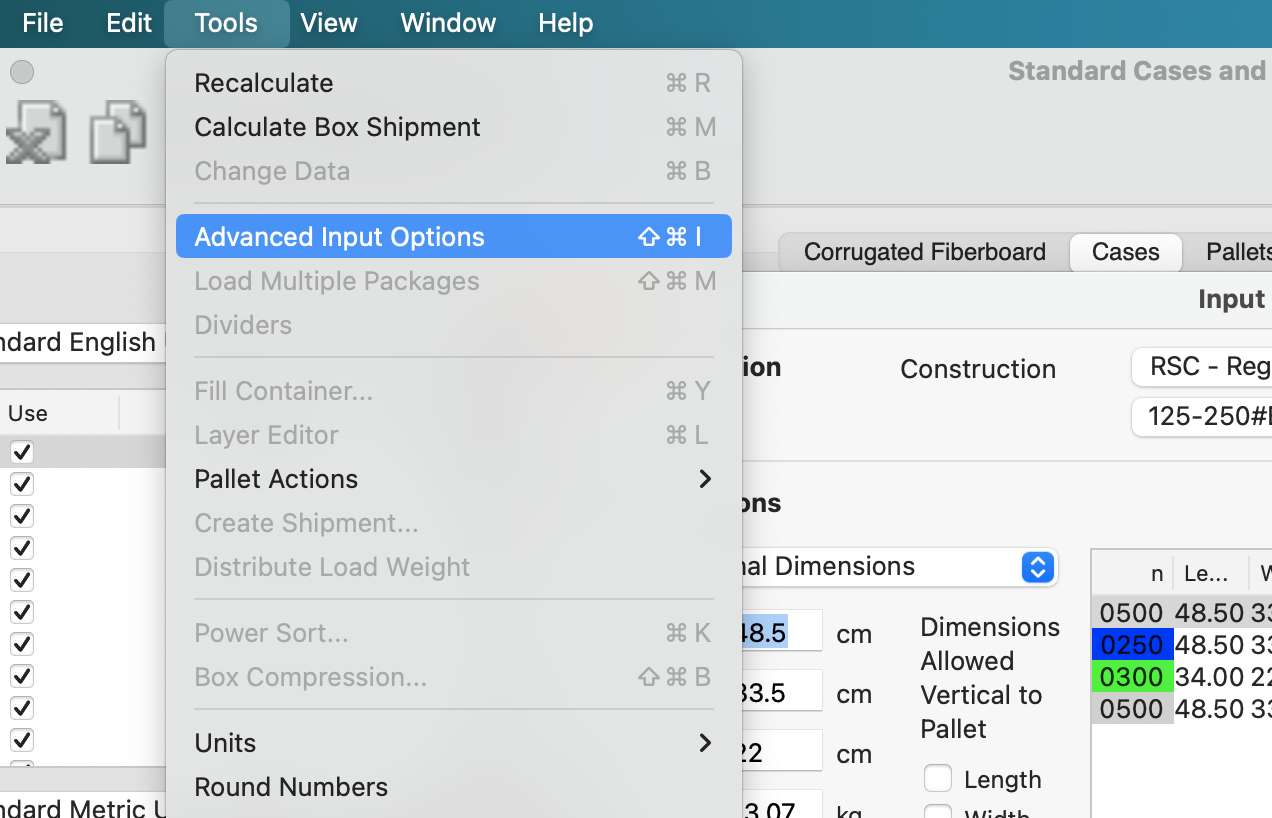Open the Window menu
This screenshot has height=818, width=1272.
(448, 23)
